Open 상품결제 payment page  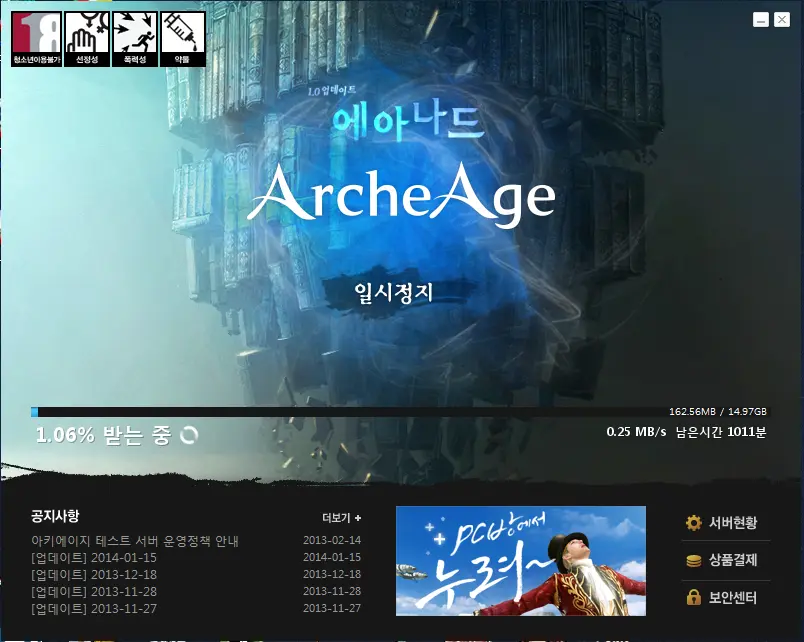733,560
